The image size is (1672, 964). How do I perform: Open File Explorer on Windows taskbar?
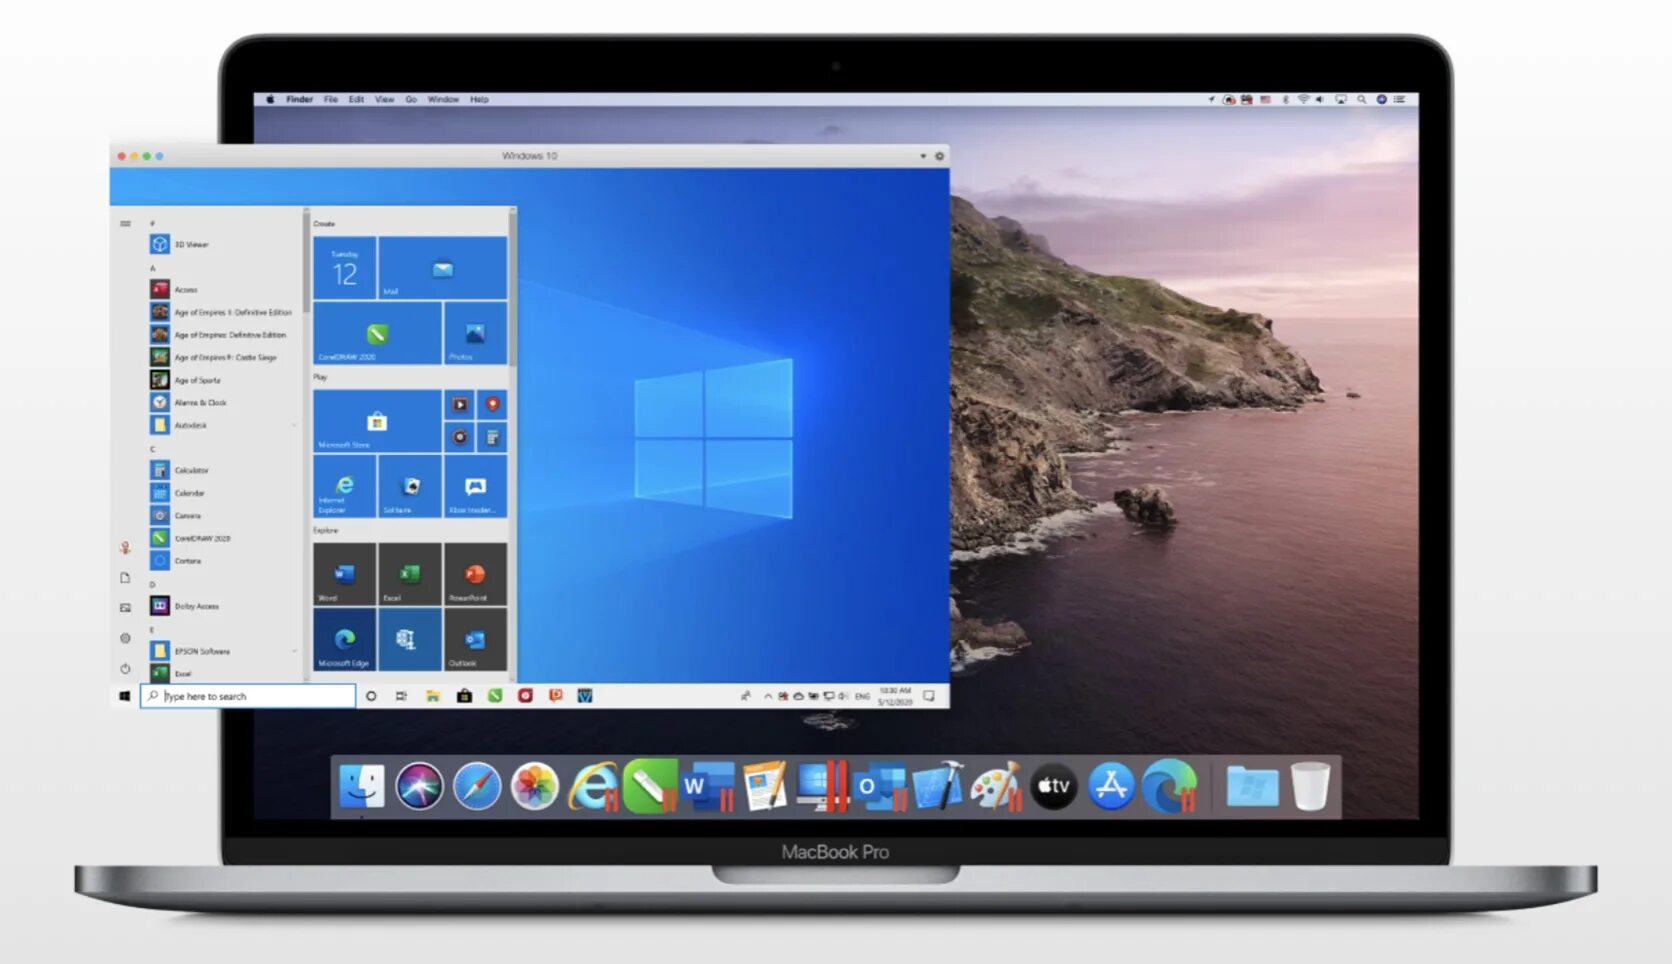433,696
